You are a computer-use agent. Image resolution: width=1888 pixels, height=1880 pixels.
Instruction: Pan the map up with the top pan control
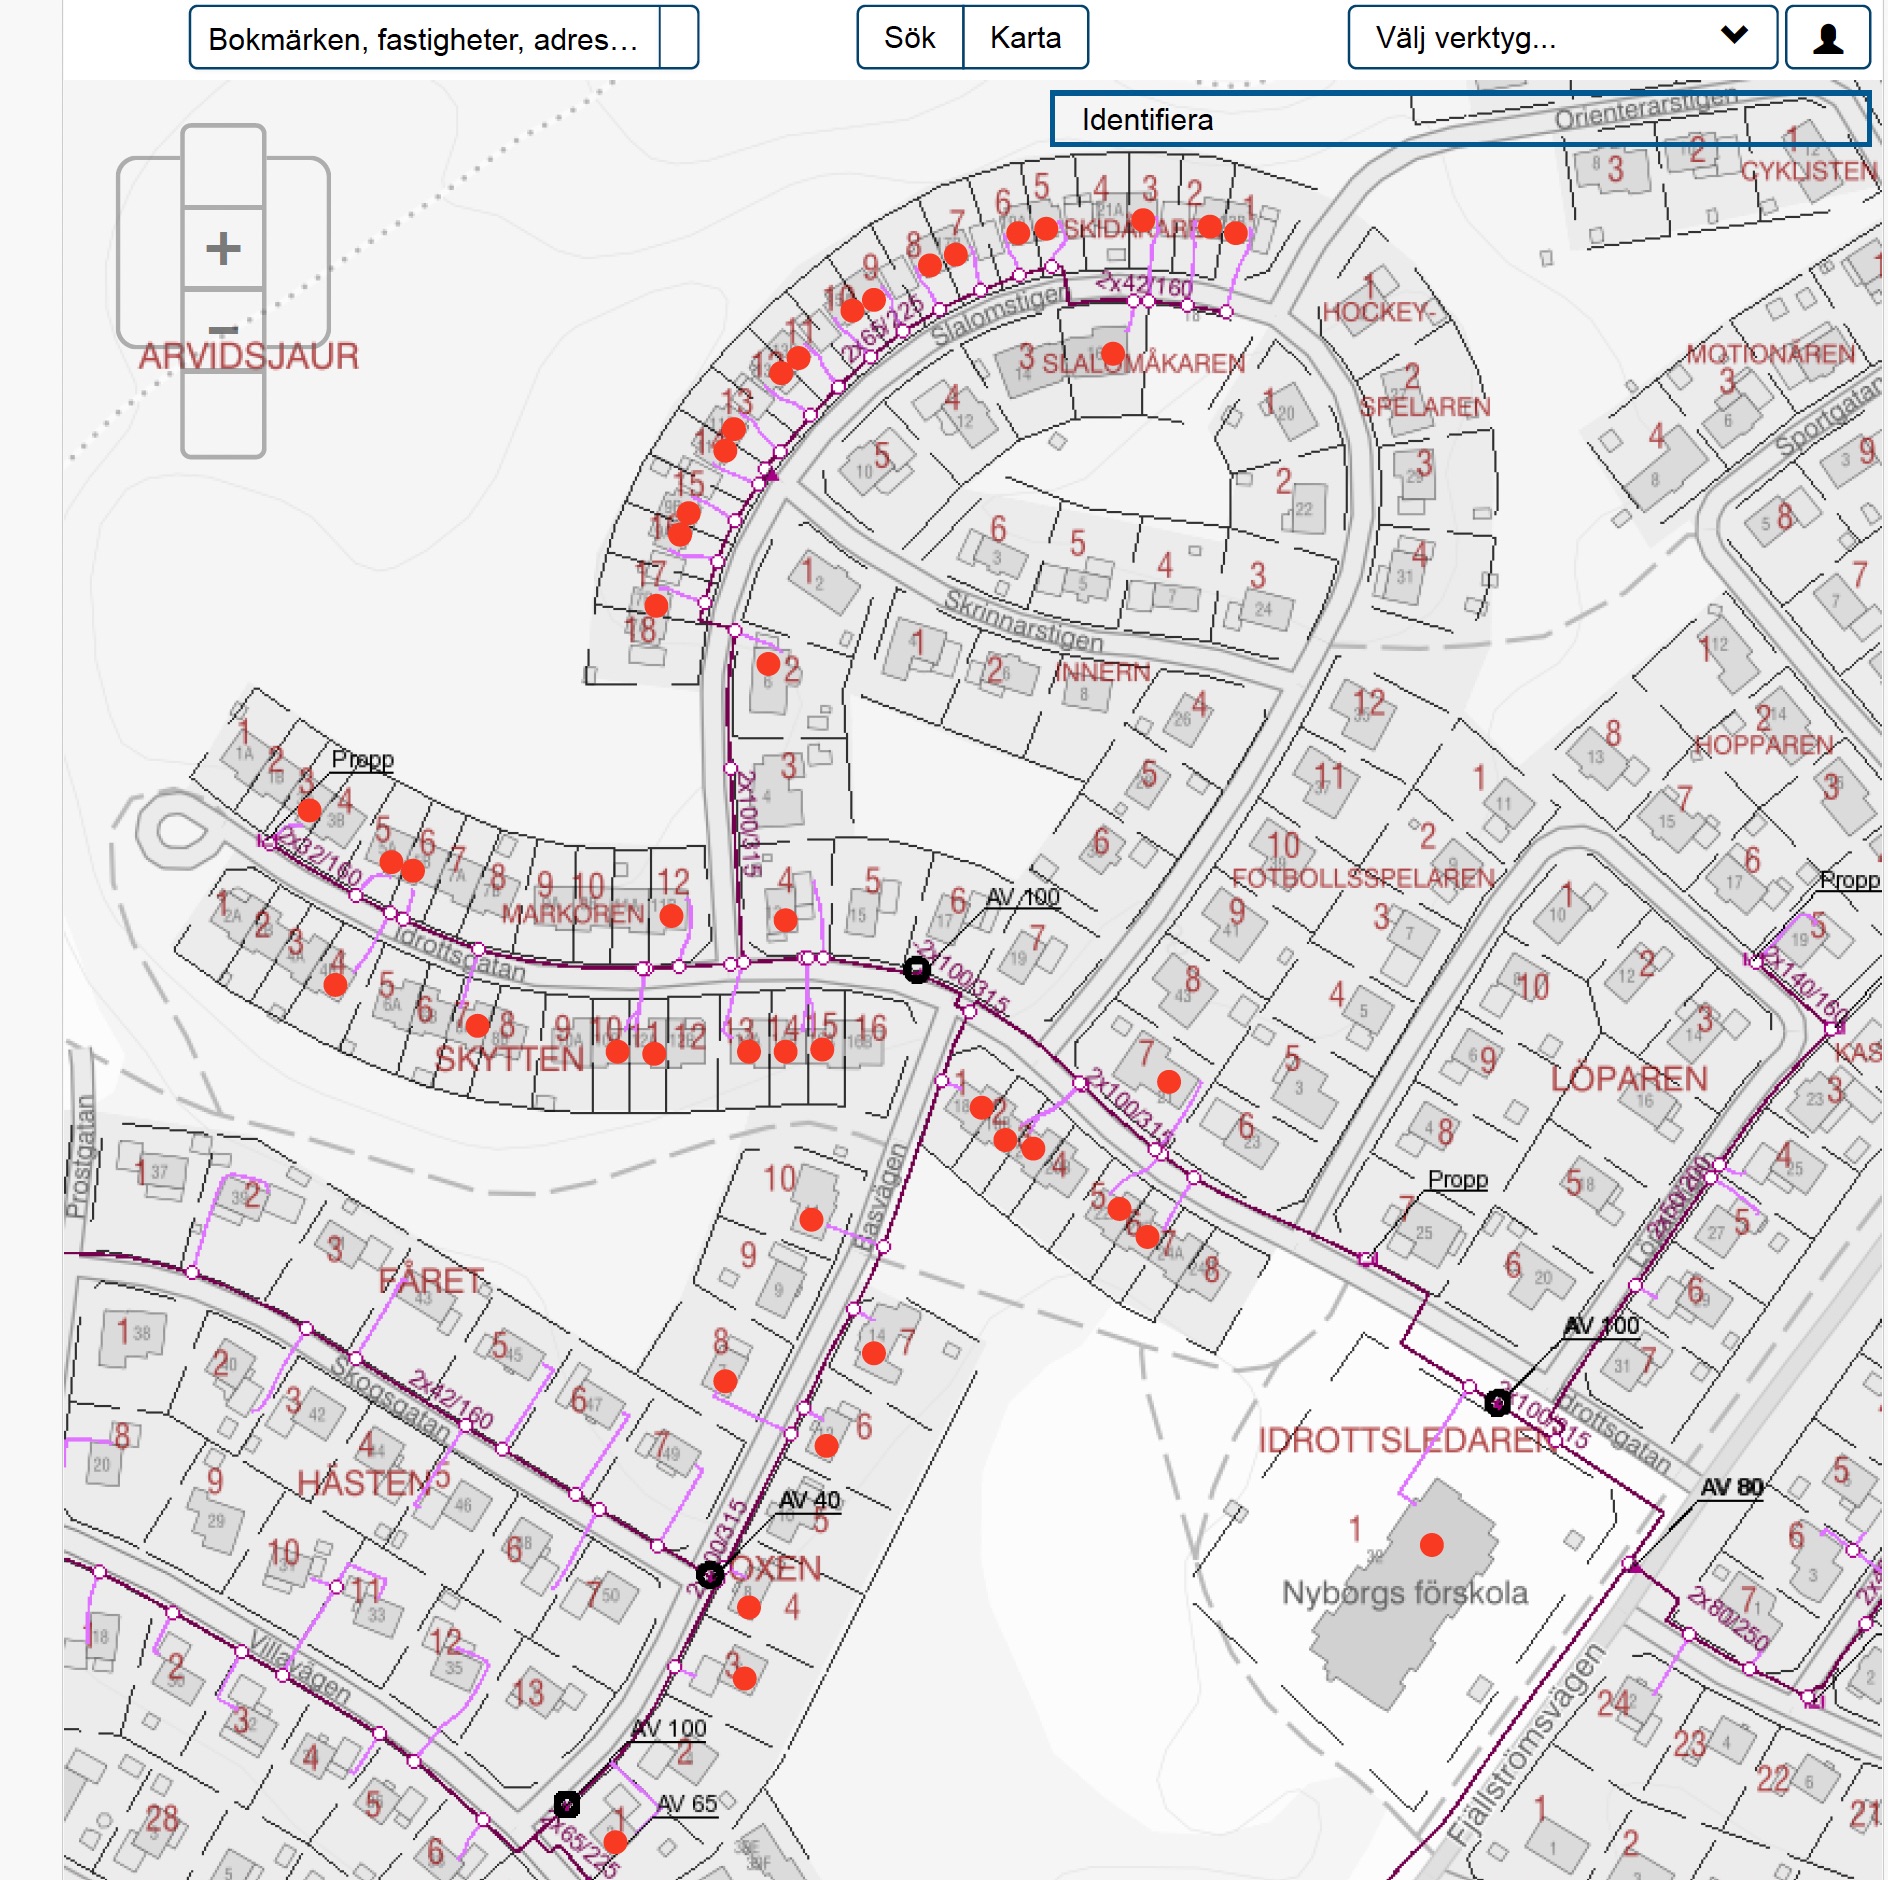[x=223, y=166]
